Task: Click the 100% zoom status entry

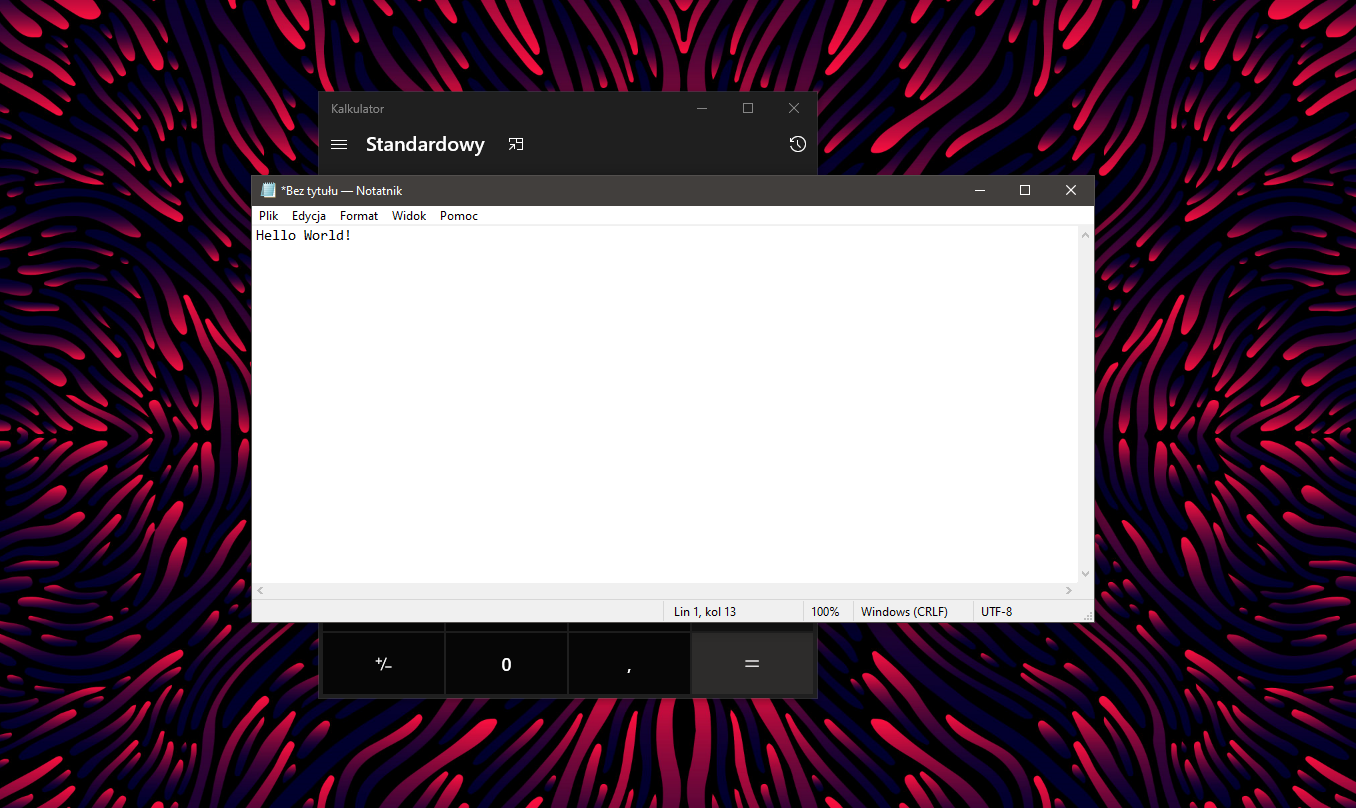Action: click(x=825, y=611)
